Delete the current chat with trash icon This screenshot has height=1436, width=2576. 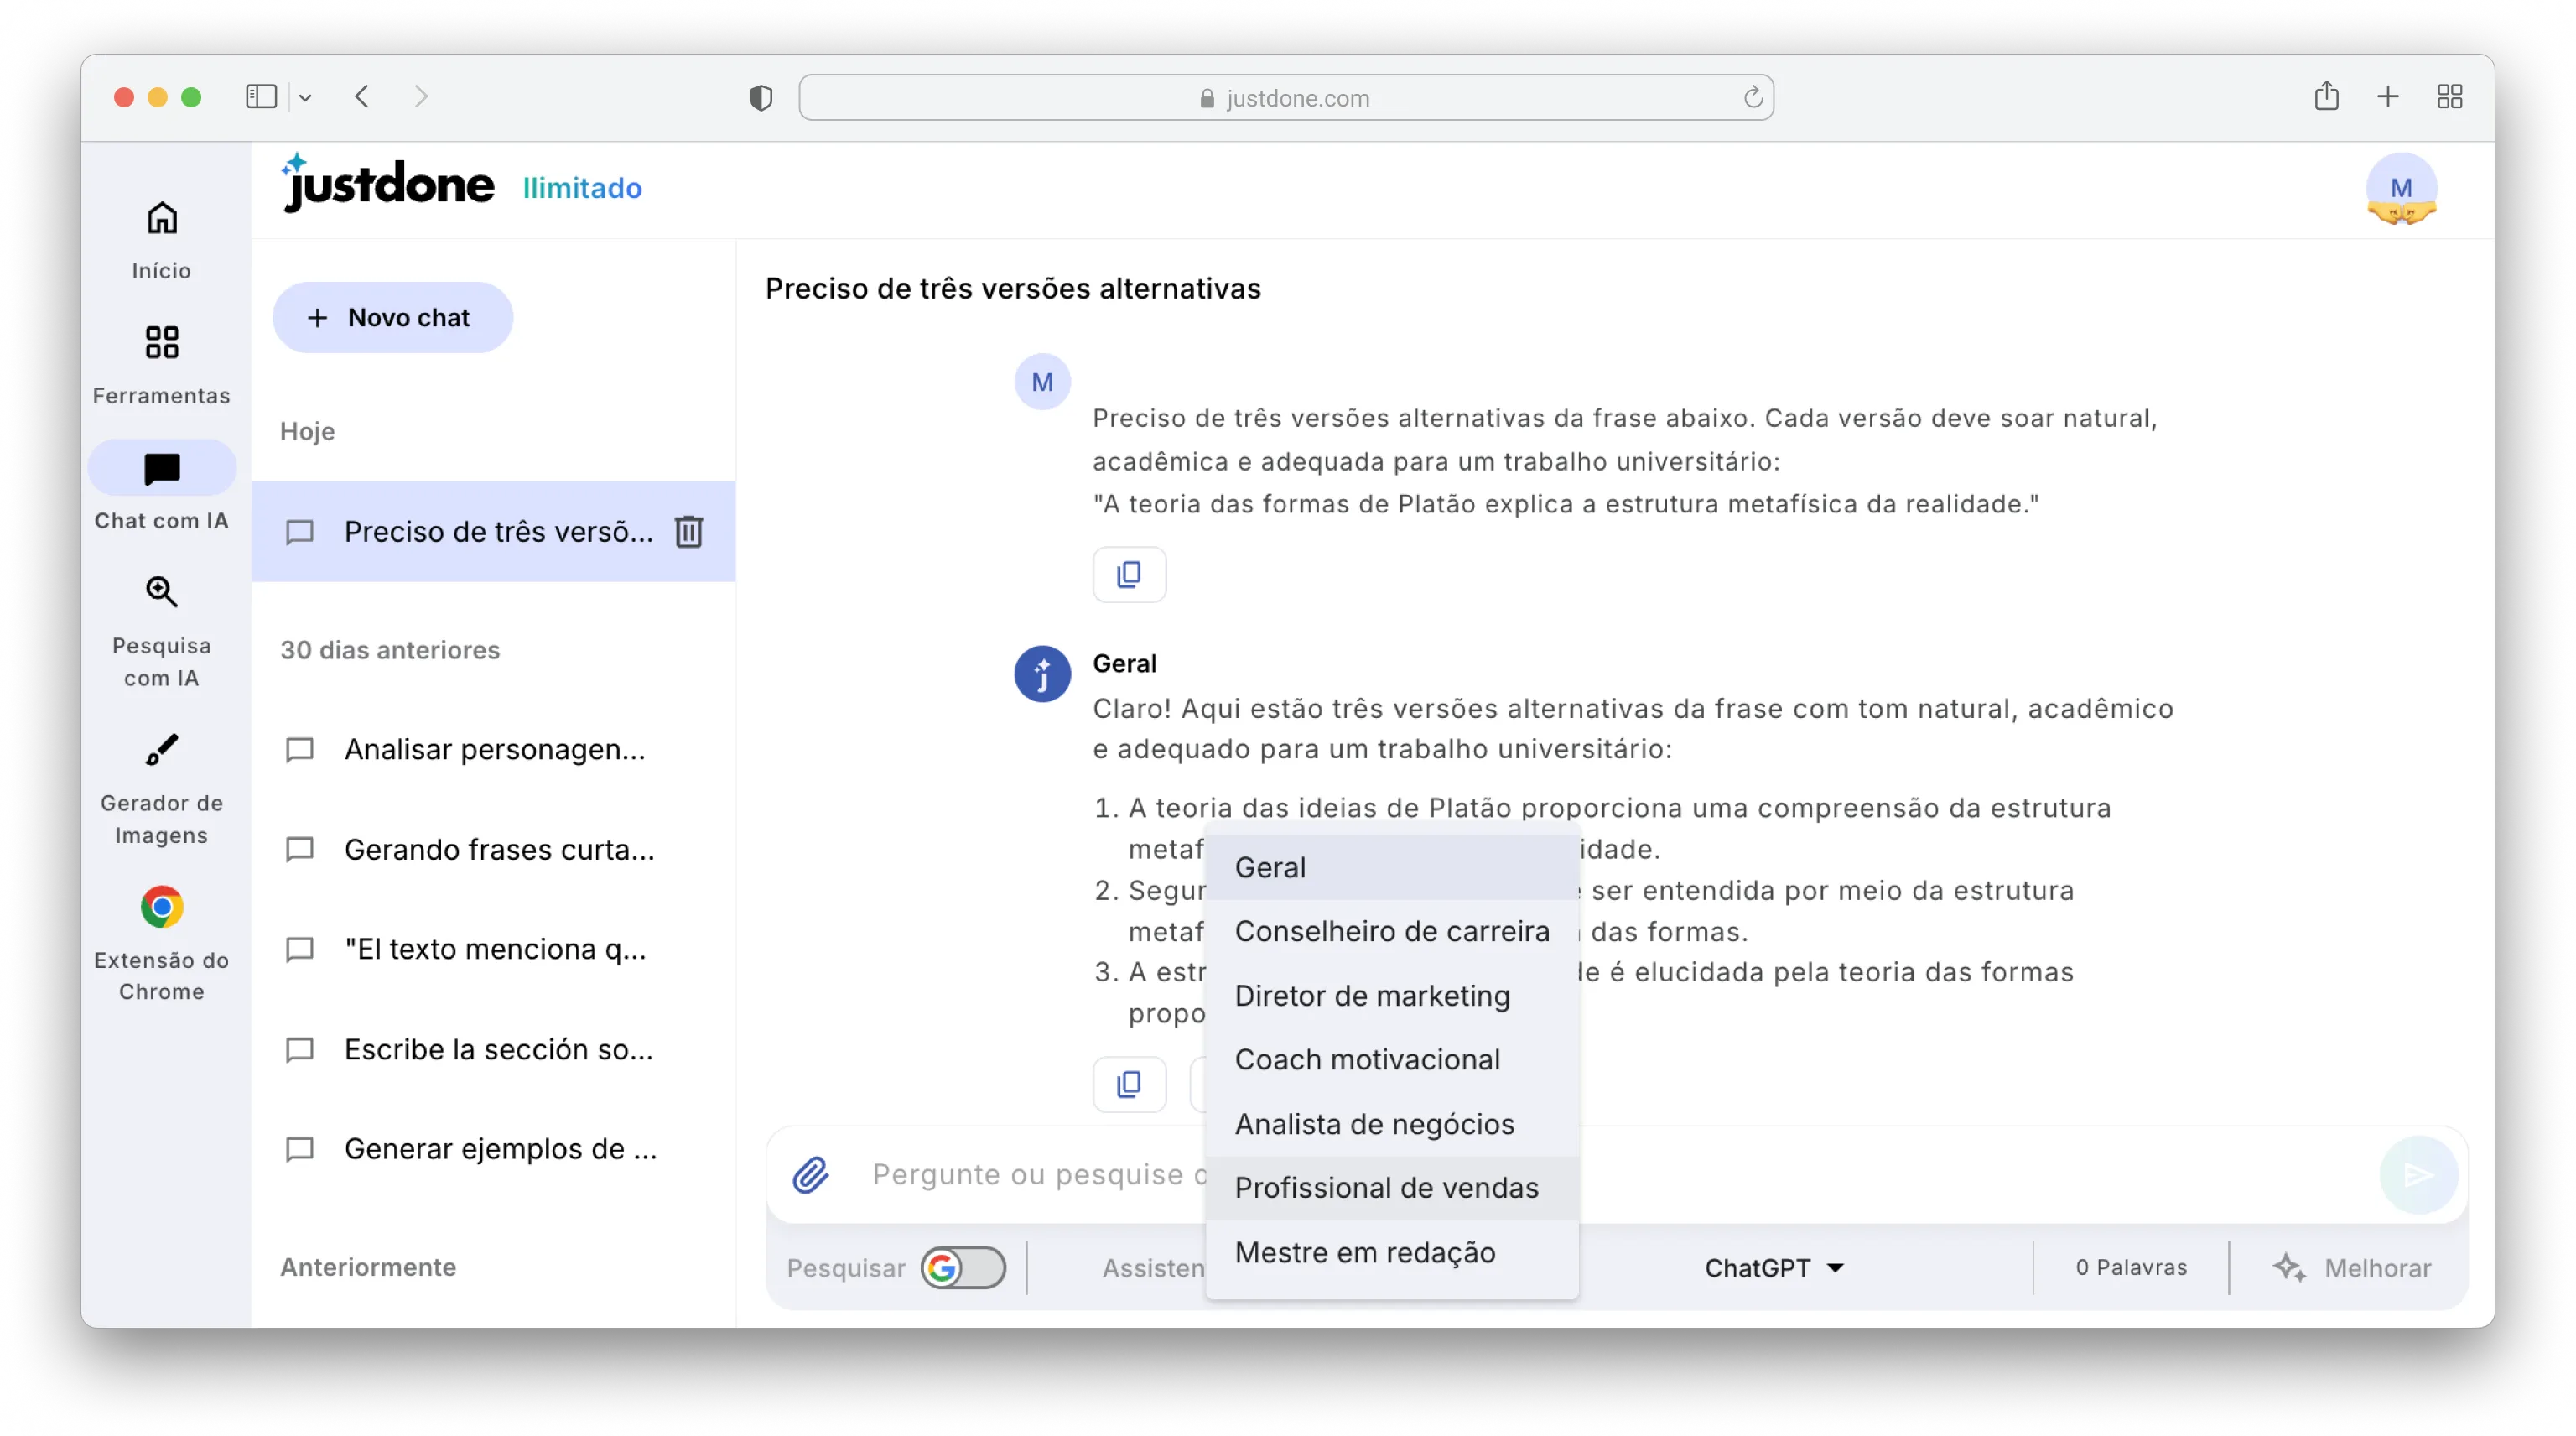click(x=689, y=531)
